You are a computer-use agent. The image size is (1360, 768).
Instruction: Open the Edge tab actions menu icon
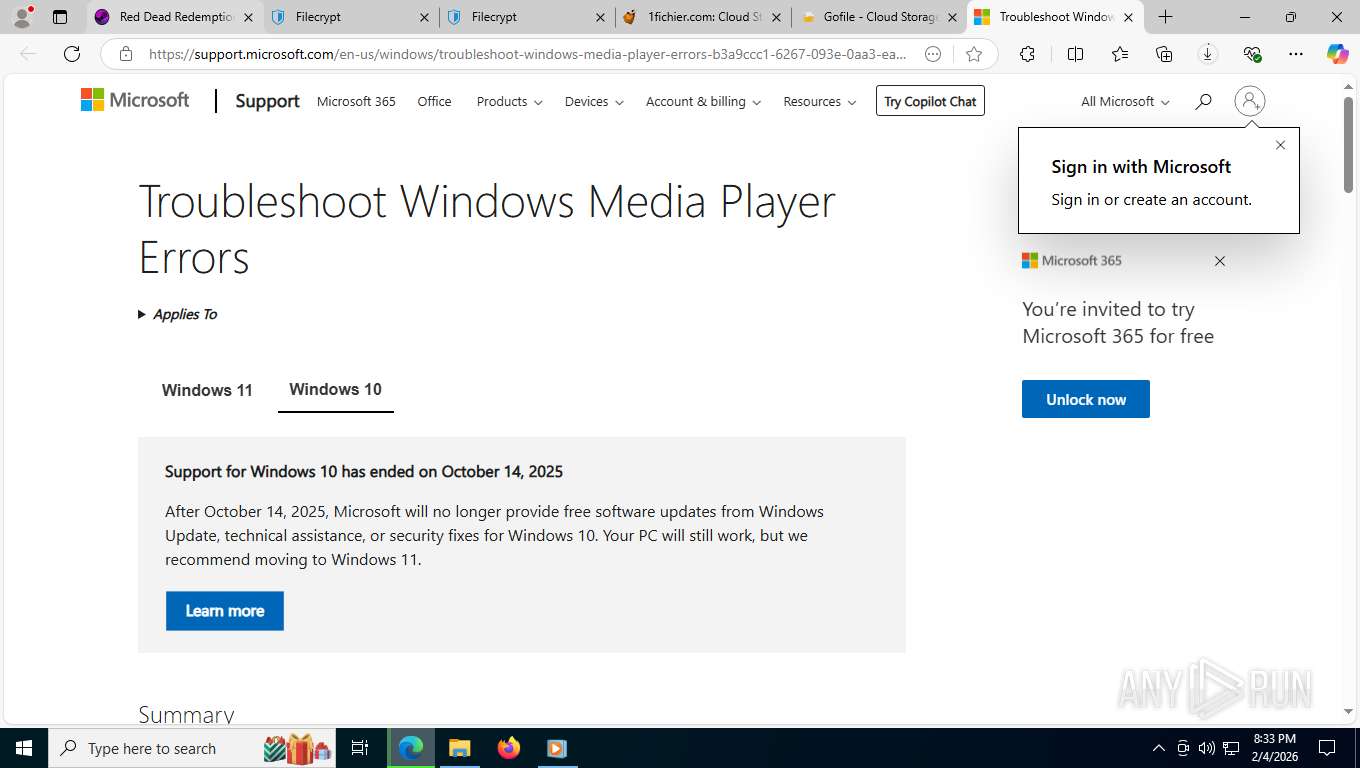pyautogui.click(x=60, y=17)
